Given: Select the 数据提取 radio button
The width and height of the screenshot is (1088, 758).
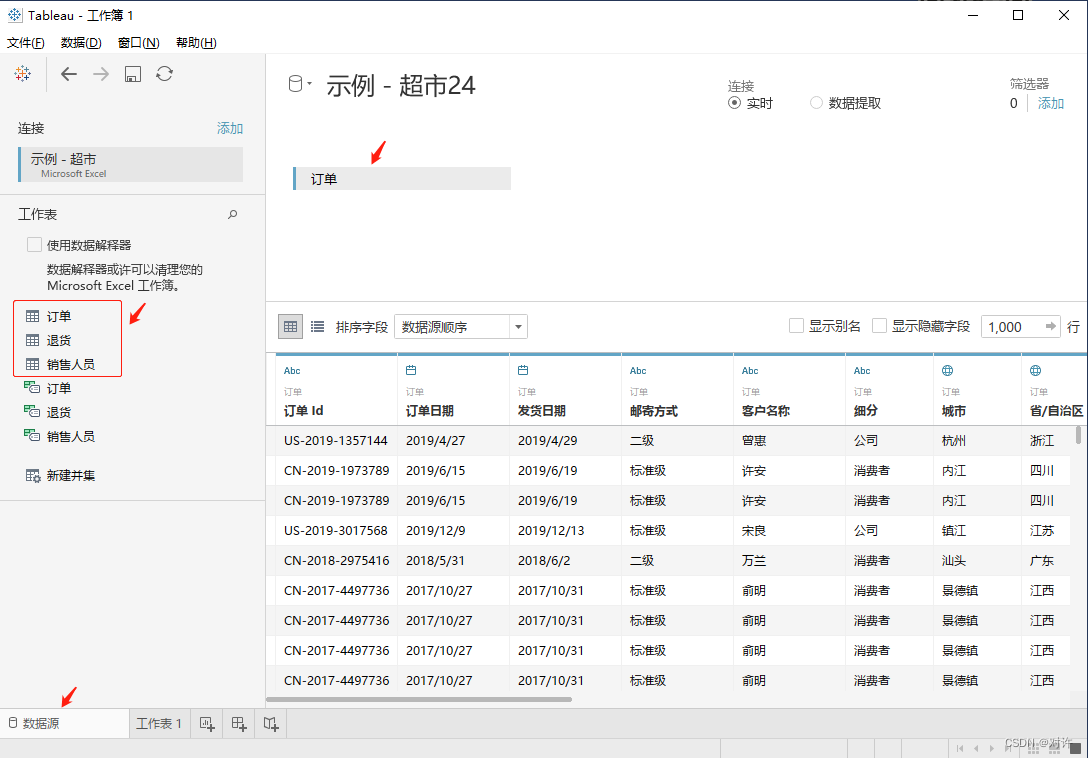Looking at the screenshot, I should [816, 103].
